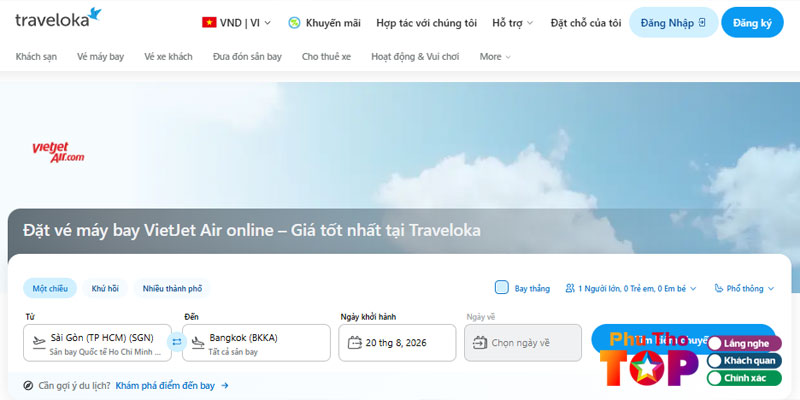This screenshot has height=400, width=800.
Task: Click the passengers people icon
Action: pos(570,288)
